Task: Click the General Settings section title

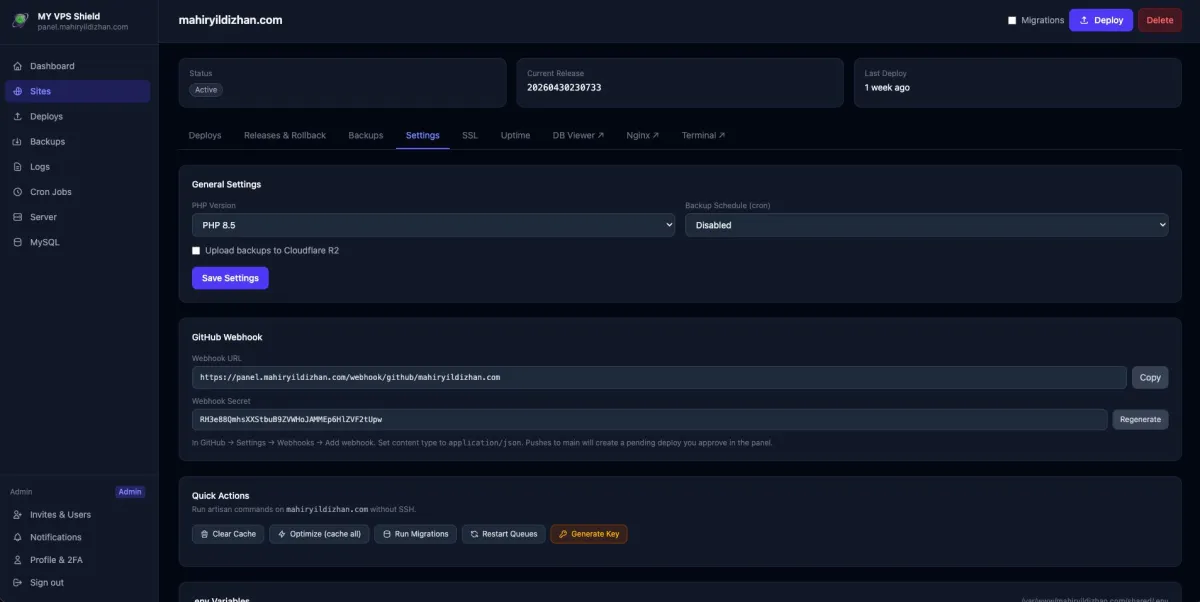Action: 226,184
